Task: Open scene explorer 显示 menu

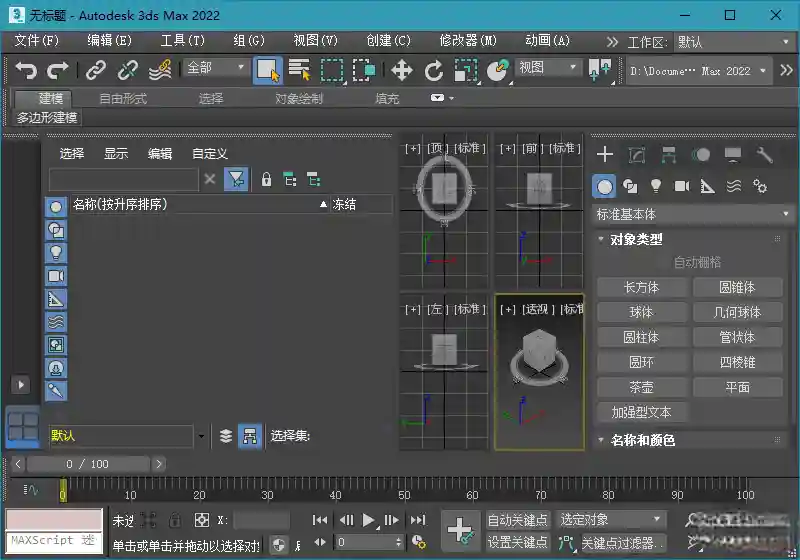Action: coord(116,154)
